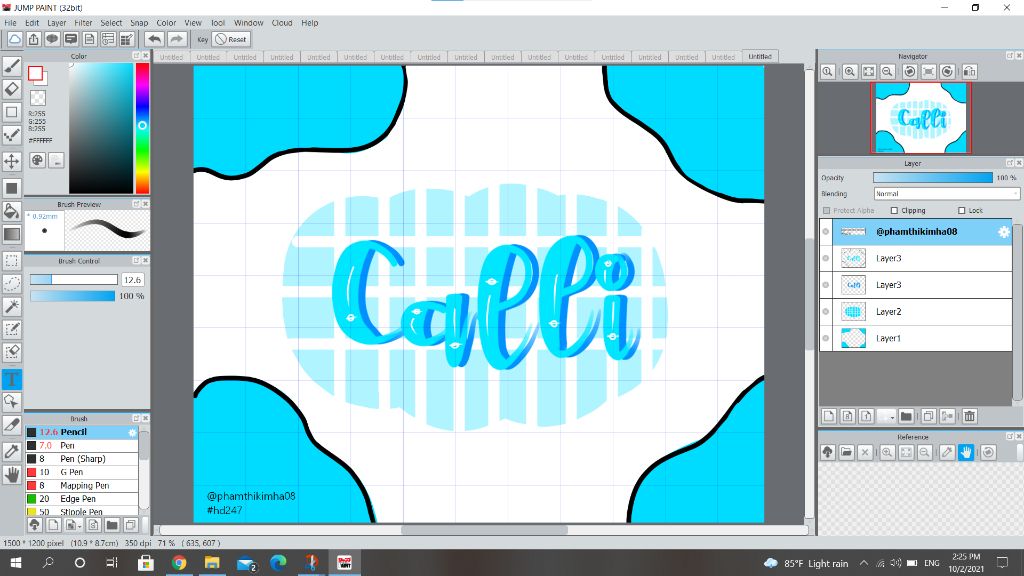Open gear settings for Pencil brush
This screenshot has width=1024, height=576.
coord(133,432)
